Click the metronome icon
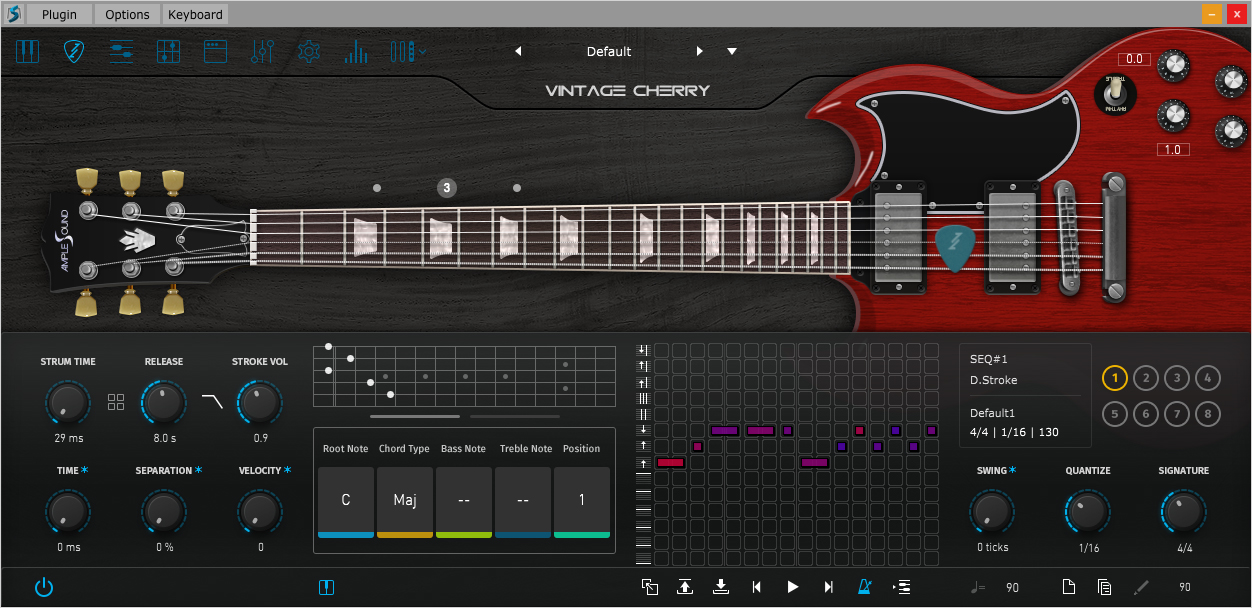The height and width of the screenshot is (608, 1252). (864, 587)
